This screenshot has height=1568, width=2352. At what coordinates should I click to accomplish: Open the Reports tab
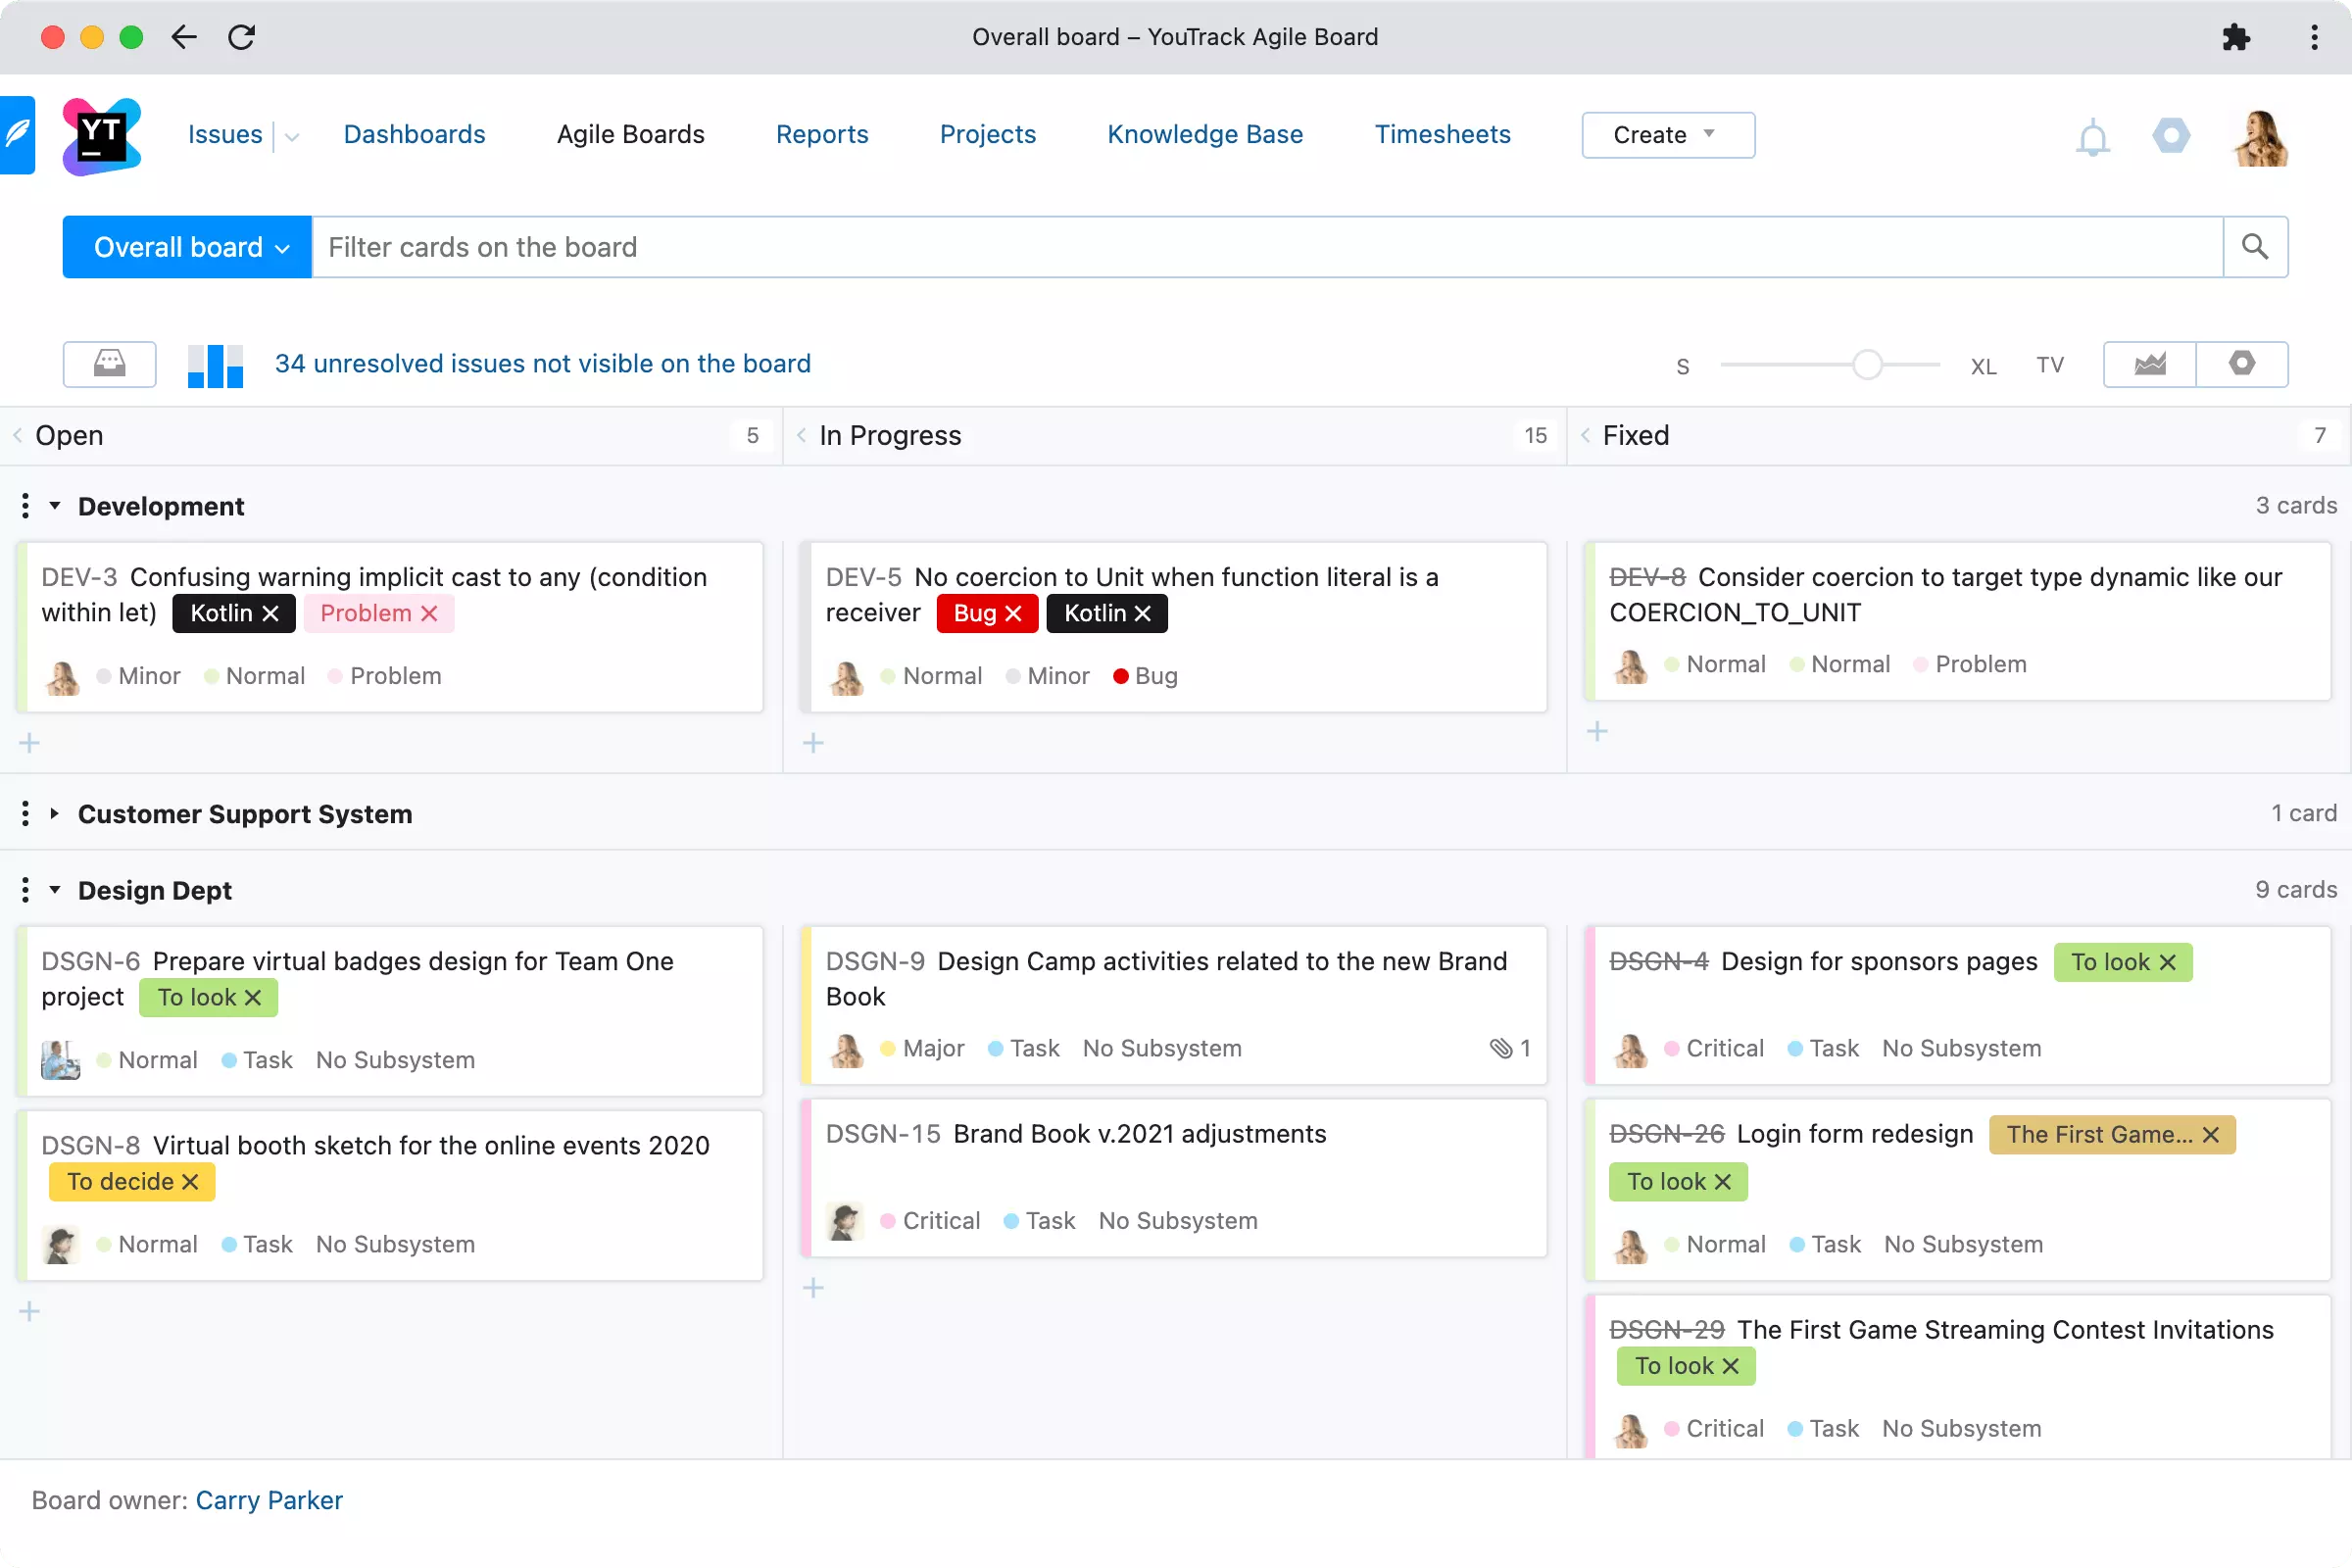point(821,135)
